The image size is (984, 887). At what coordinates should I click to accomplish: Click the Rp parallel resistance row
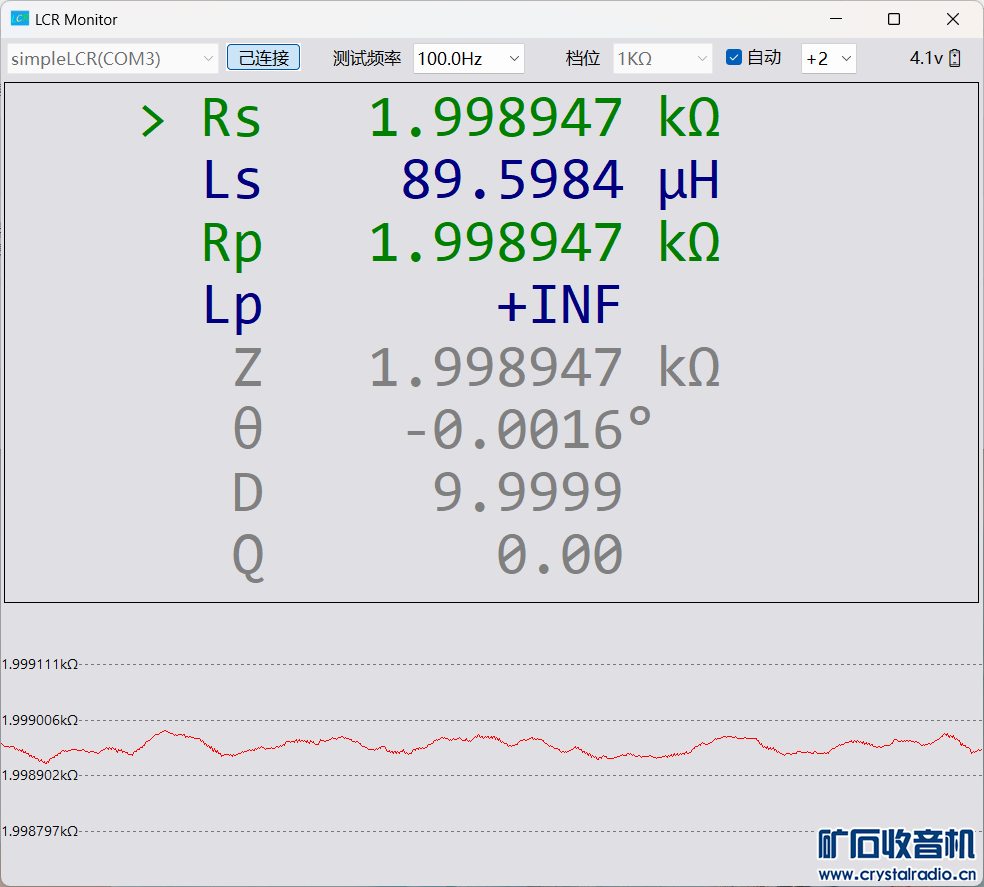(460, 243)
